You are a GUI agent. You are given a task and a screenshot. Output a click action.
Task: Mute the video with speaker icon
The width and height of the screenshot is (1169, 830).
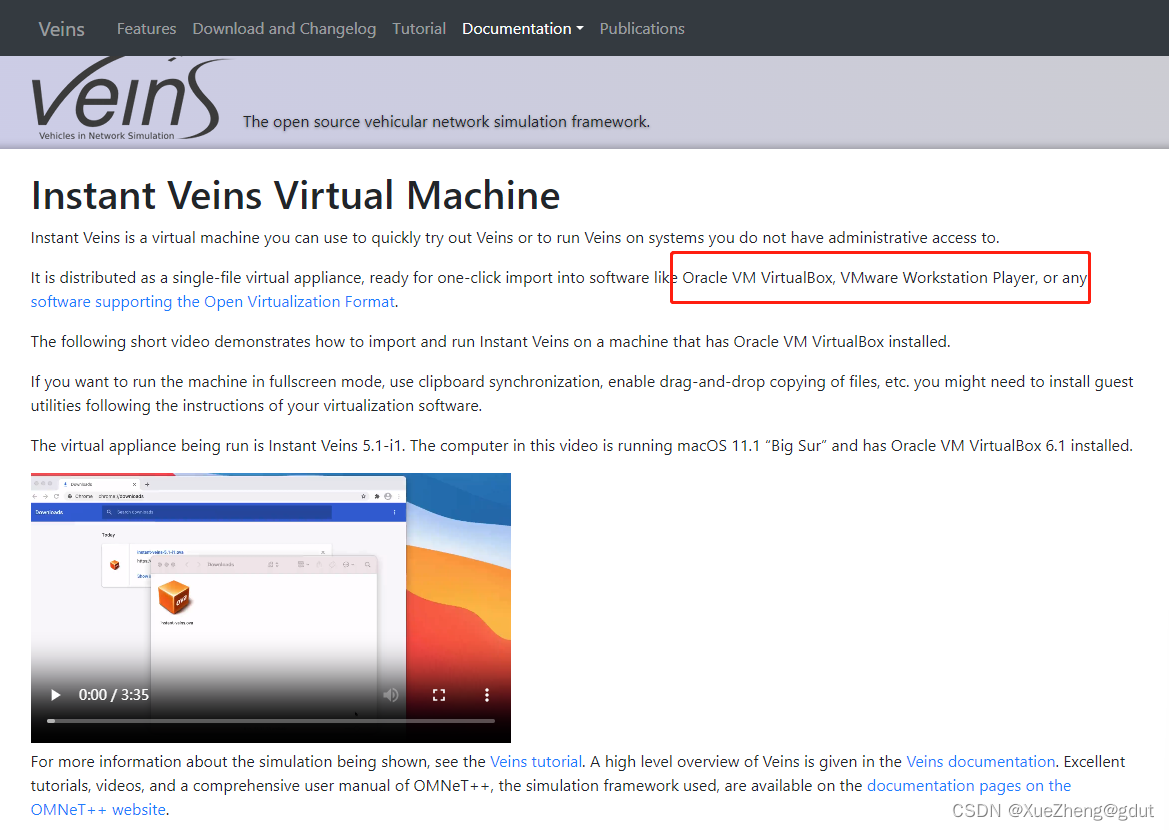[x=391, y=695]
